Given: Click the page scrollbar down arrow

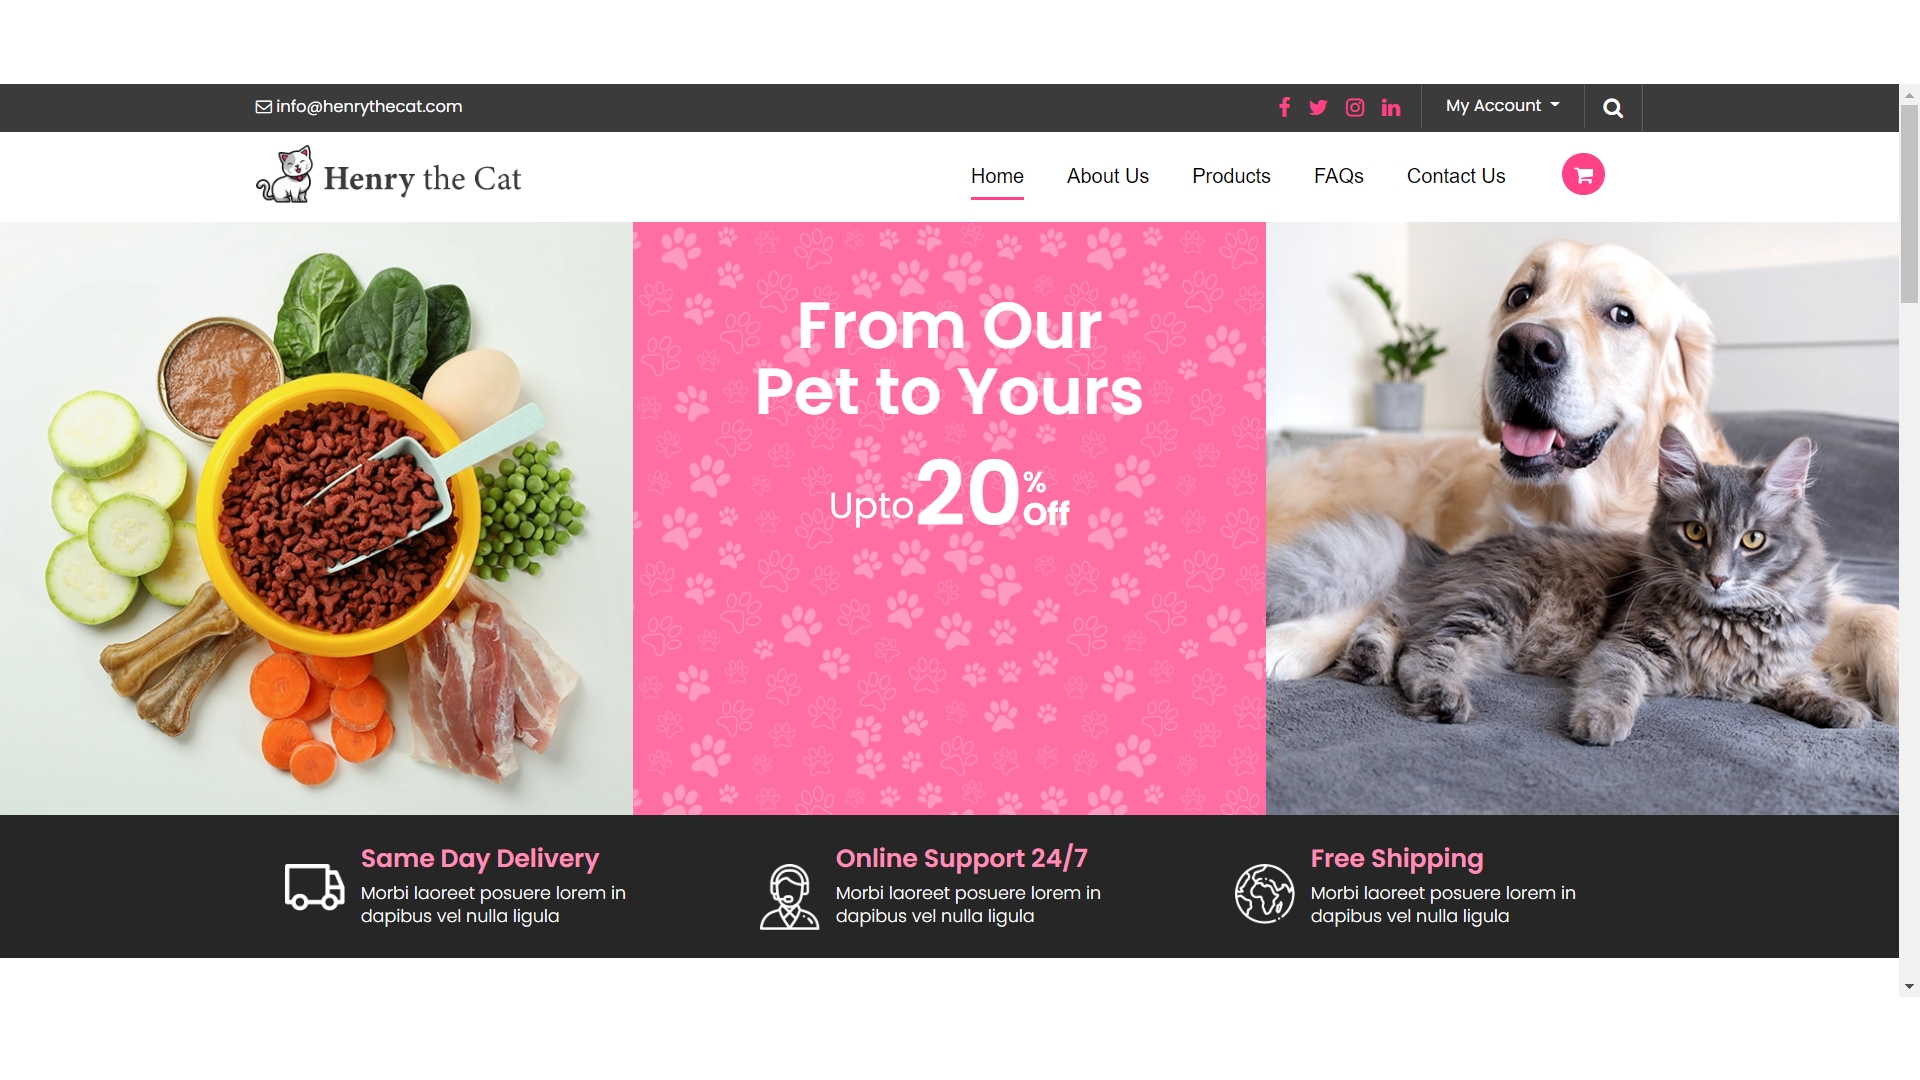Looking at the screenshot, I should click(1909, 986).
